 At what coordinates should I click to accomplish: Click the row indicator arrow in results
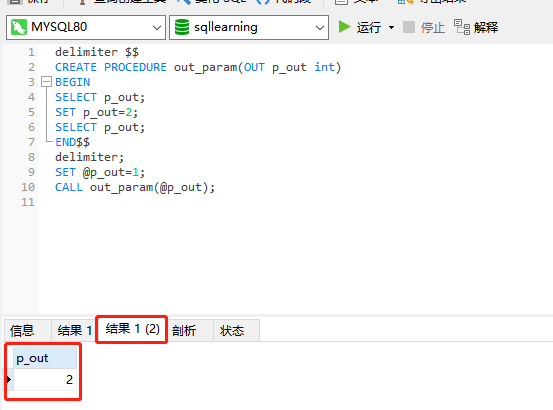pos(9,379)
